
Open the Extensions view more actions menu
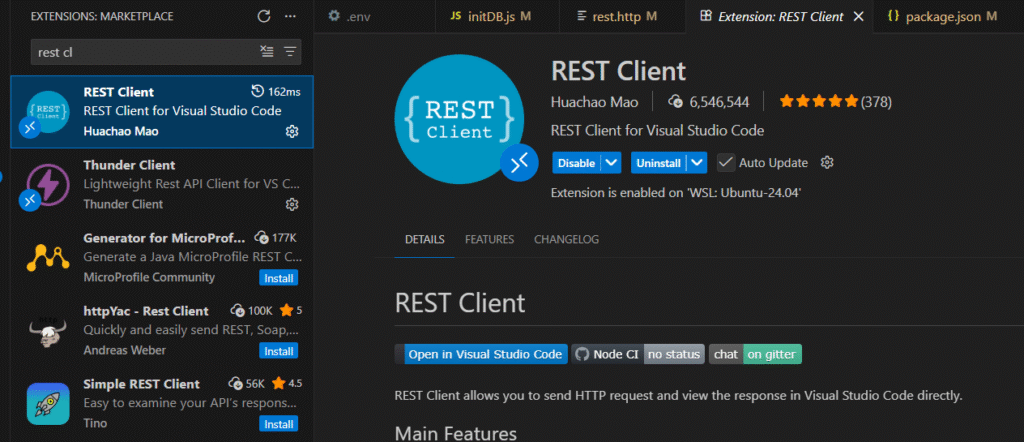pos(291,16)
